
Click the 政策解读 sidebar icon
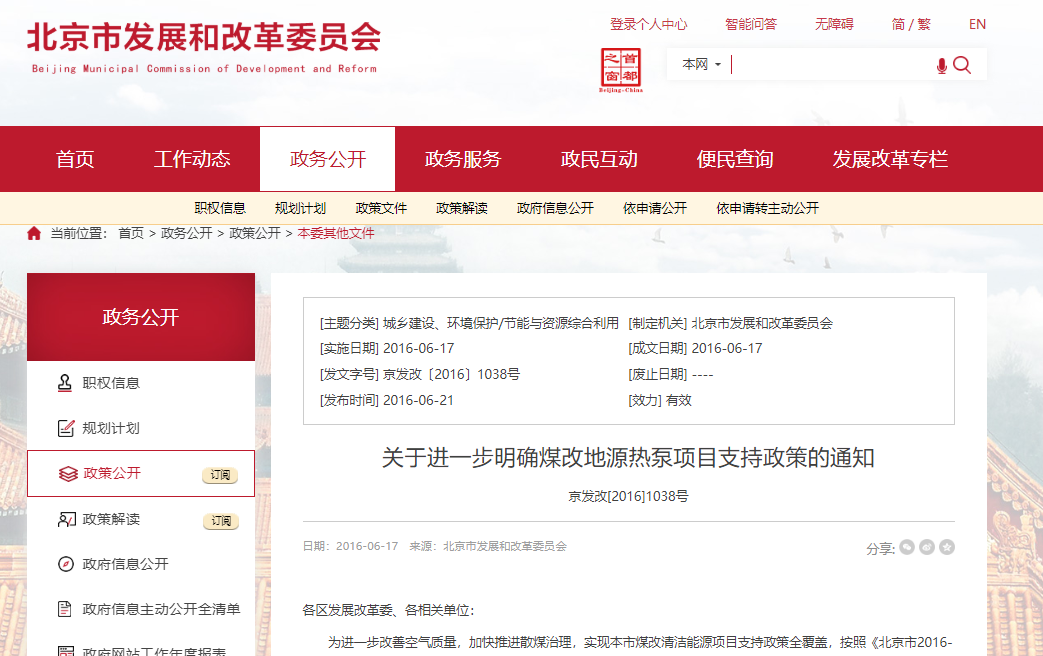pyautogui.click(x=67, y=519)
